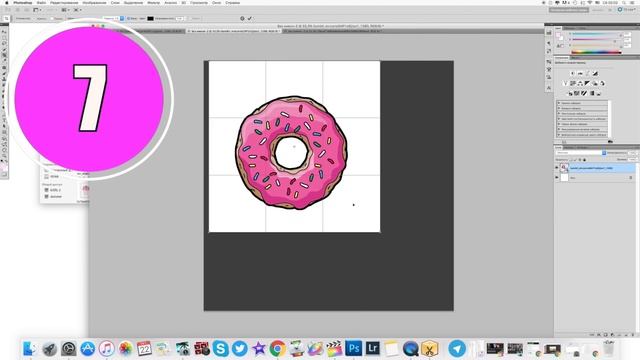The width and height of the screenshot is (640, 360).
Task: Add a Black & White adjustment
Action: point(587,83)
